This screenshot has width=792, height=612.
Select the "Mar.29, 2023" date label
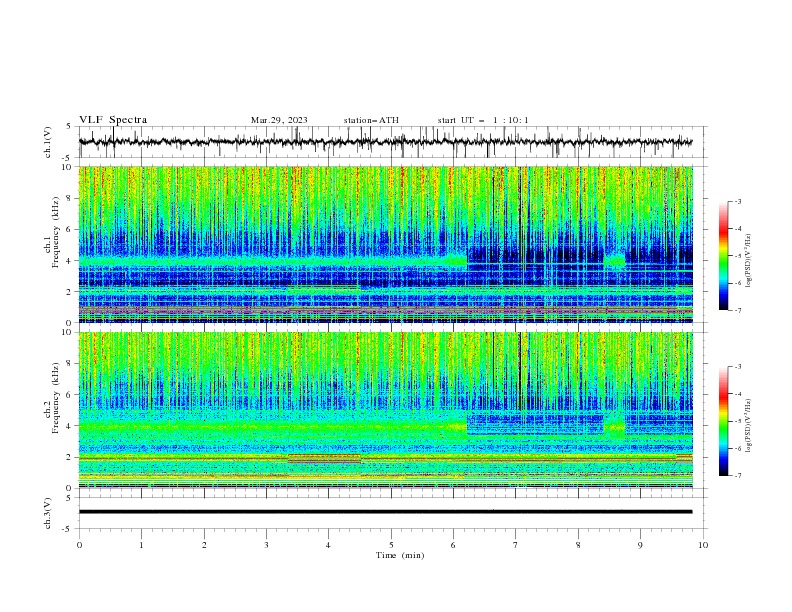coord(279,120)
